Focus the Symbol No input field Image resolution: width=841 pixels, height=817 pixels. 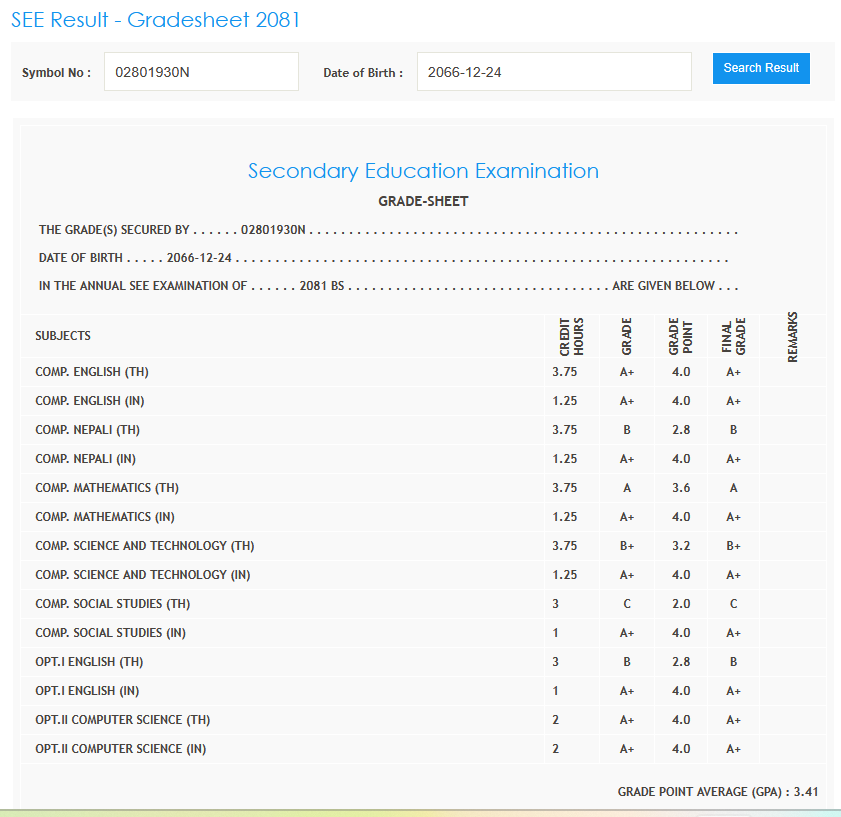tap(201, 72)
